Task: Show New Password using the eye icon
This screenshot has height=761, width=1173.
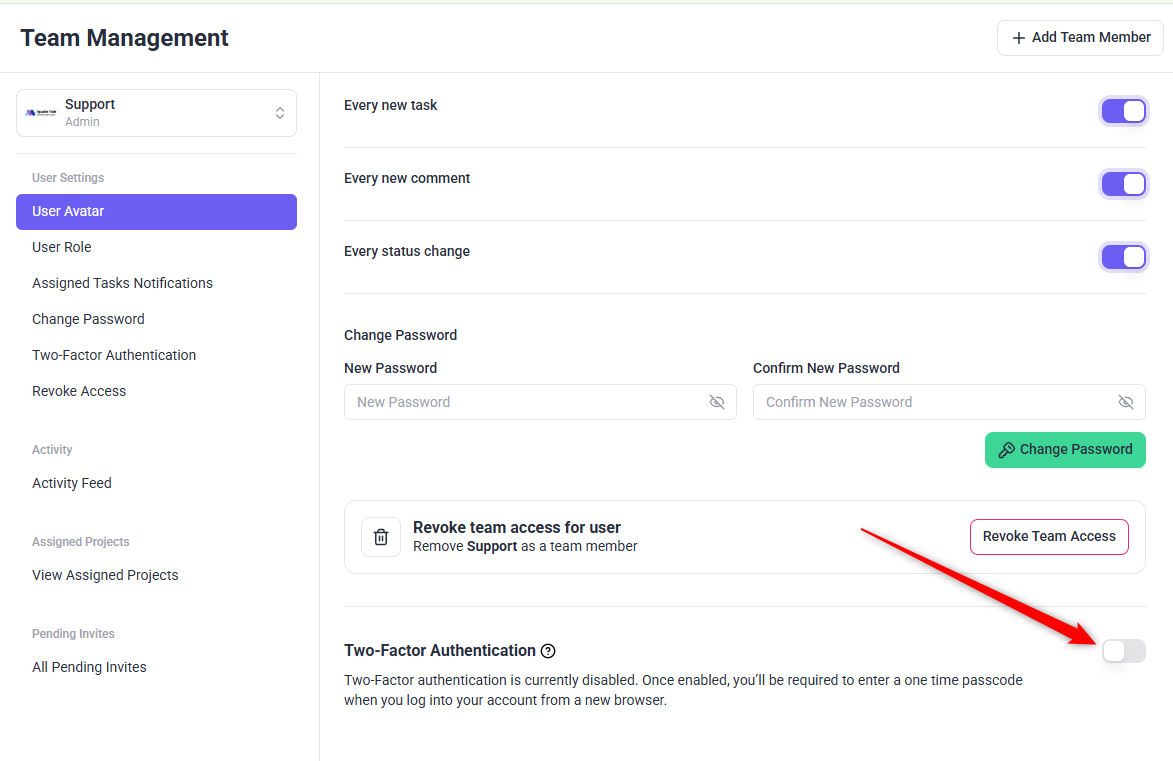Action: coord(716,402)
